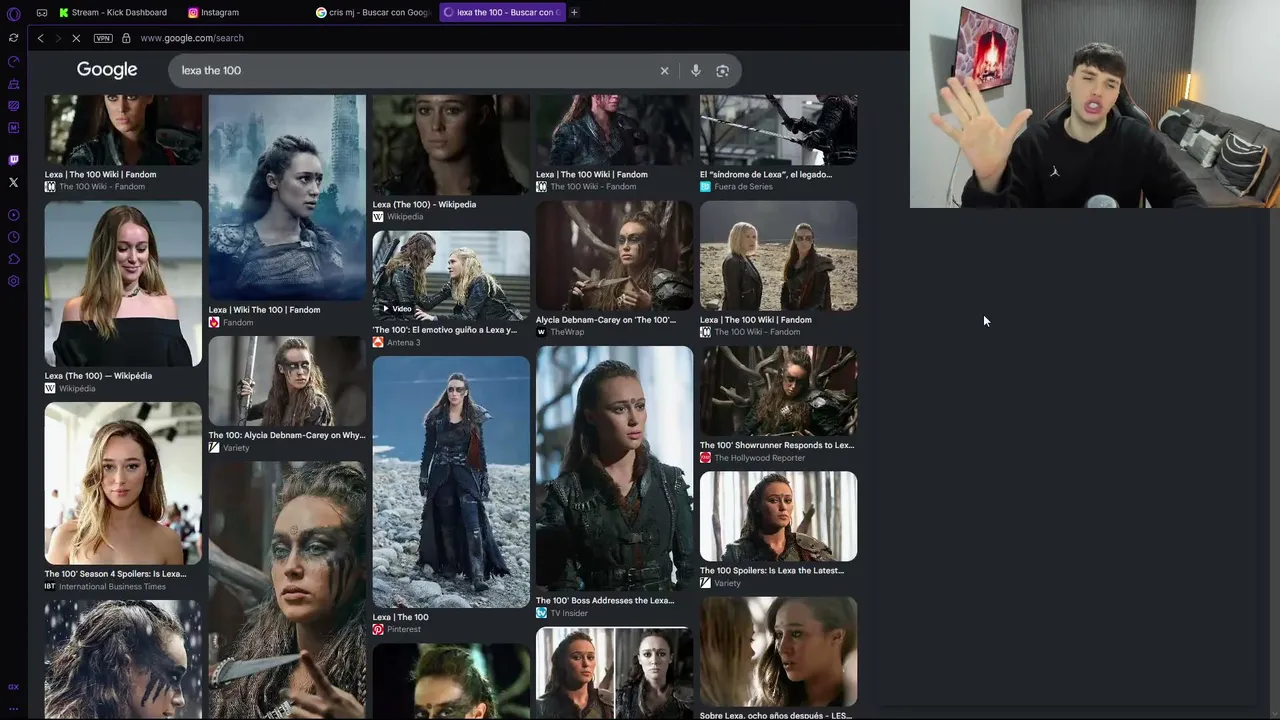The width and height of the screenshot is (1280, 720).
Task: Open 'Lexa (The 100) - Wikipedia' caption link
Action: (x=424, y=204)
